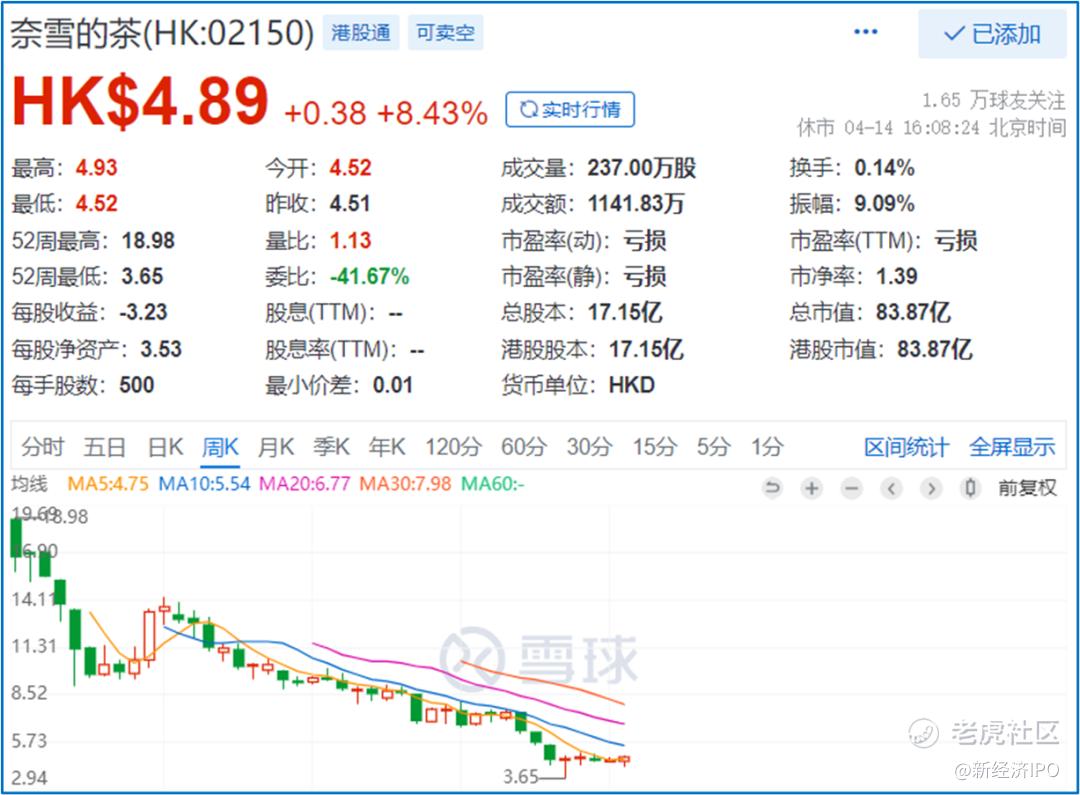Click the 均线 moving average label

30,484
